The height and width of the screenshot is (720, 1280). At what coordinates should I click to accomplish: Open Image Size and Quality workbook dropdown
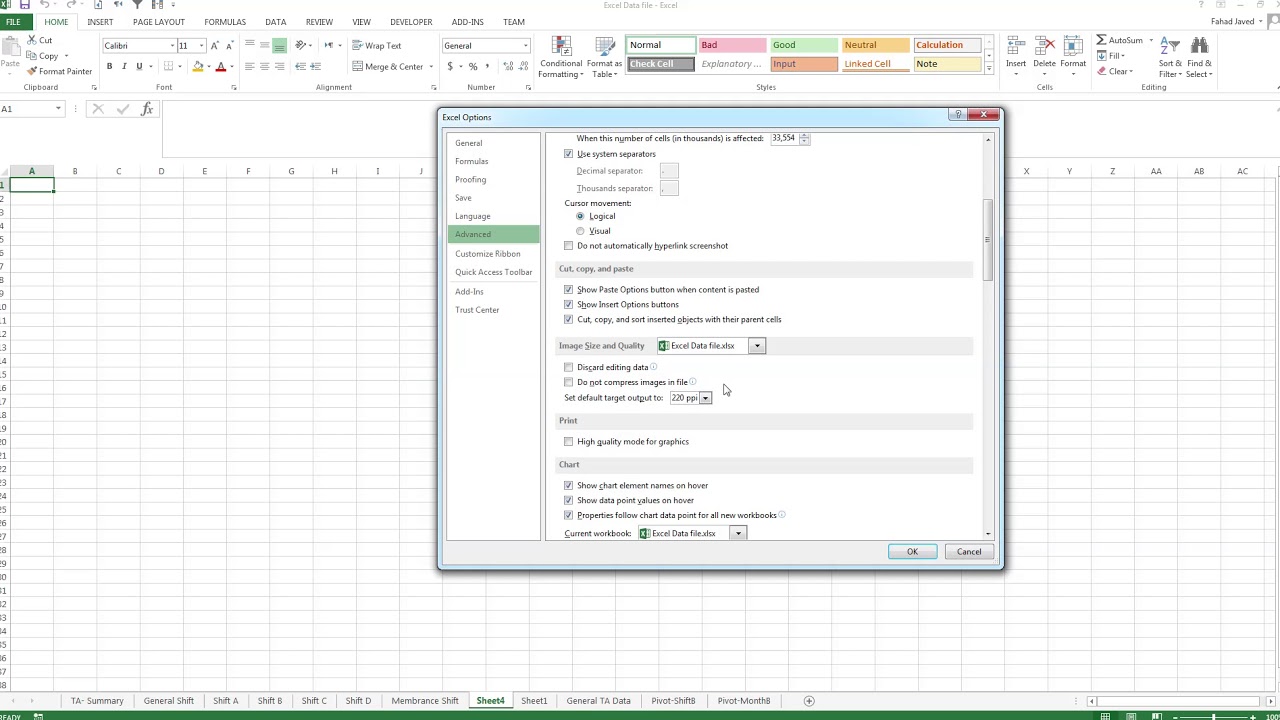pyautogui.click(x=757, y=346)
